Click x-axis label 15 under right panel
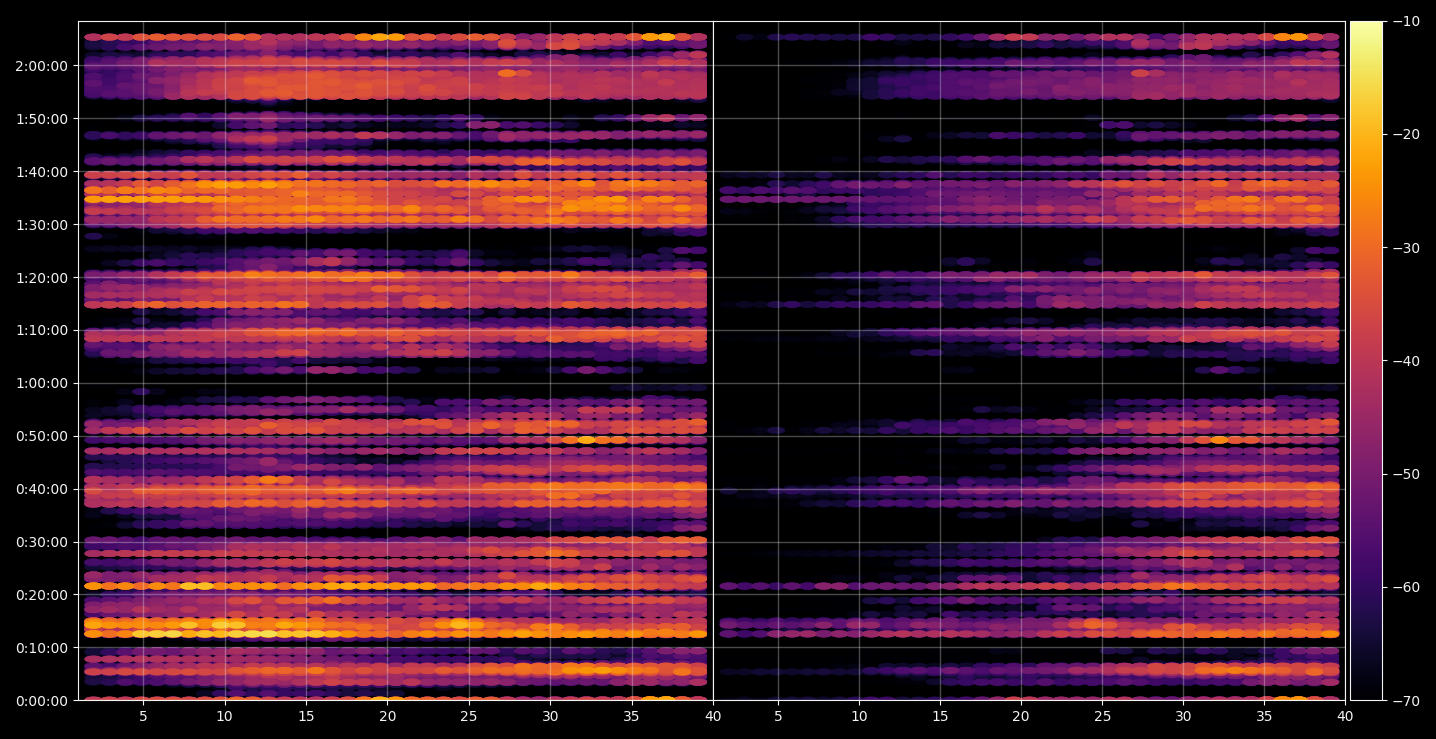Screen dimensions: 1436x739 940,716
